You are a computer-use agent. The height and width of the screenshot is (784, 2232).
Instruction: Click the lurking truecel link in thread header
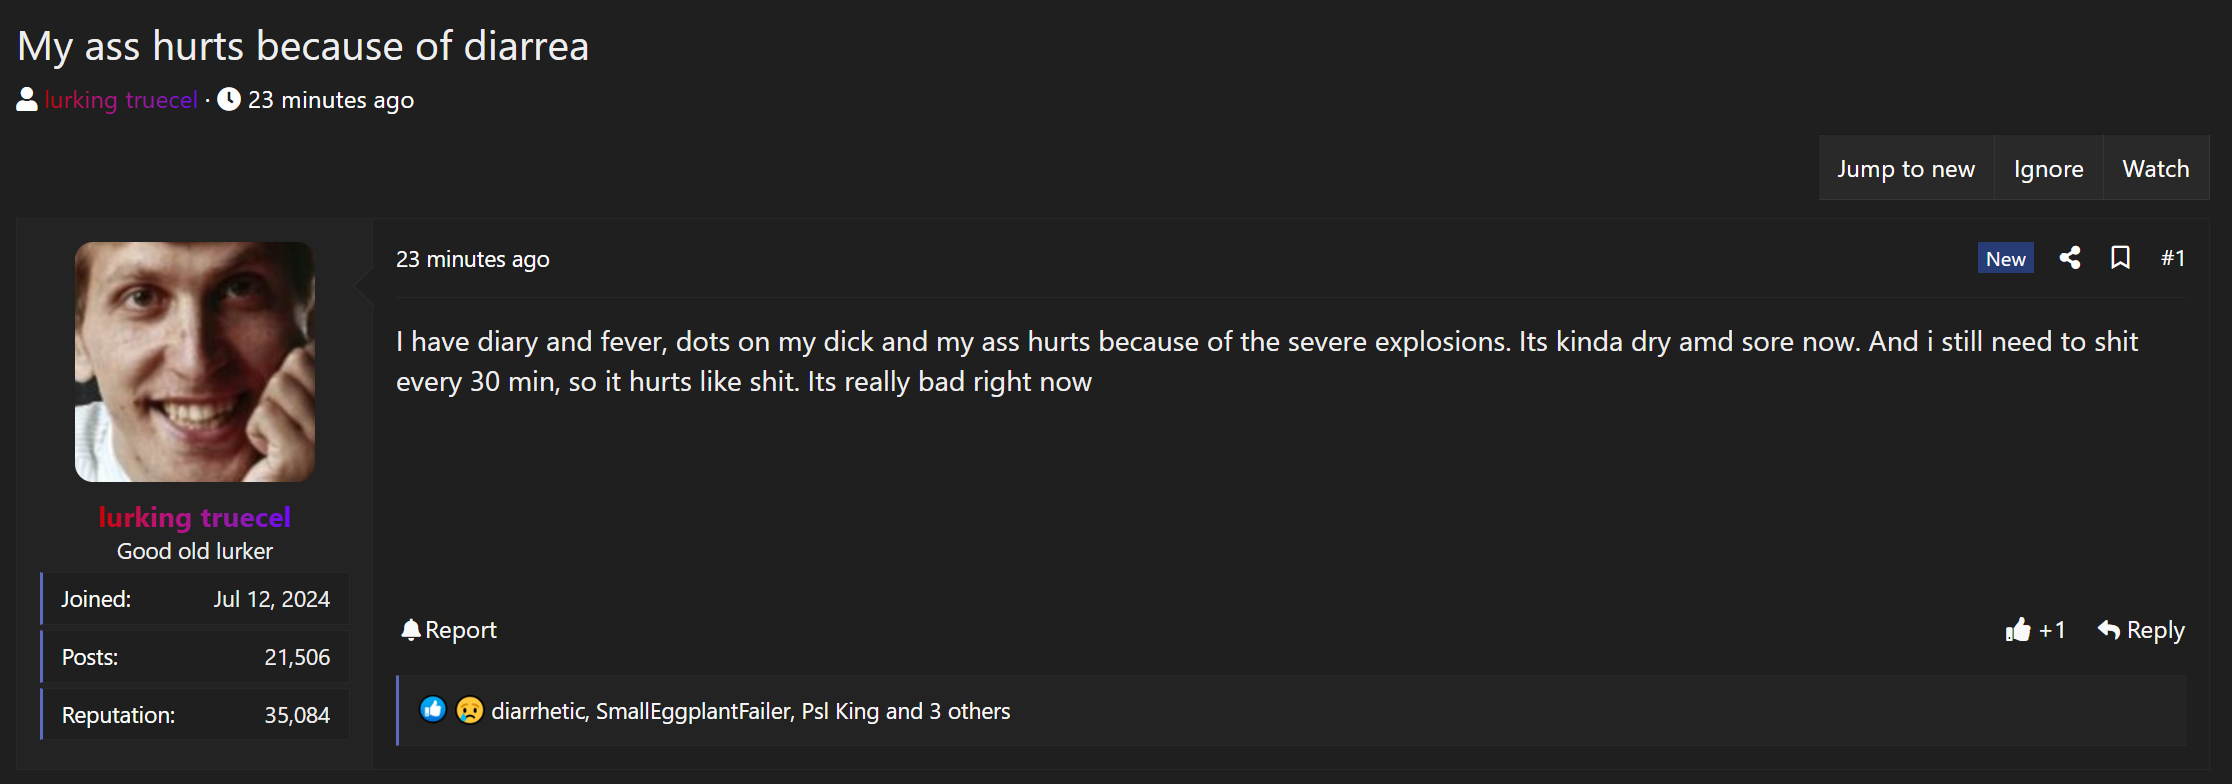coord(121,100)
